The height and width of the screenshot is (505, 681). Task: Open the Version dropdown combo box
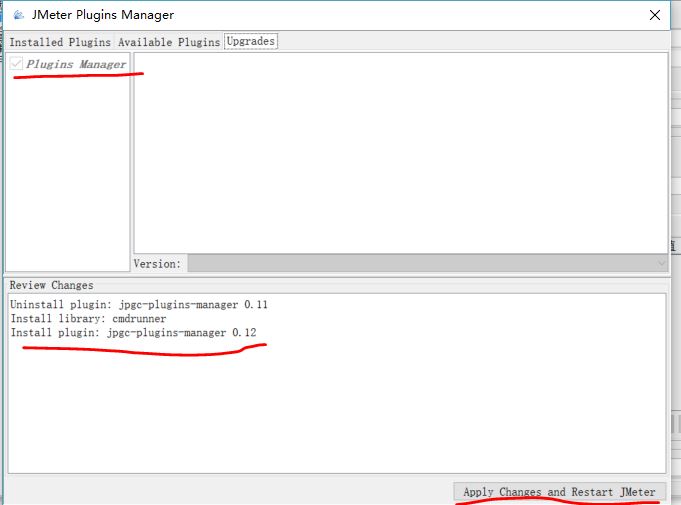[x=420, y=263]
